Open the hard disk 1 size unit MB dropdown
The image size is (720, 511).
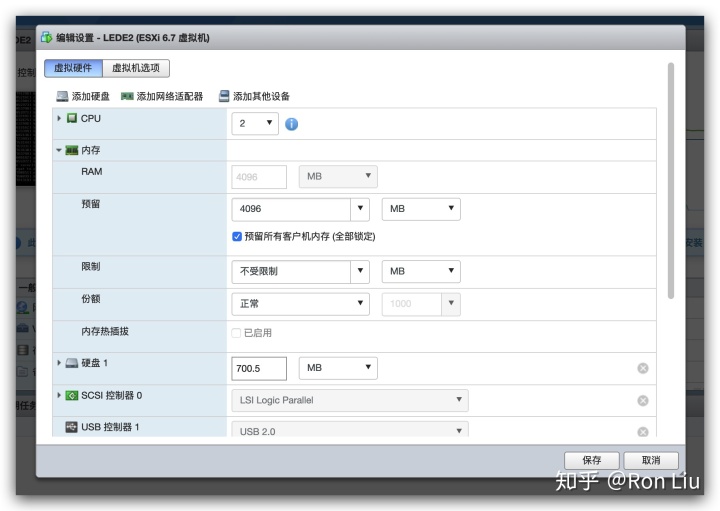pyautogui.click(x=338, y=368)
